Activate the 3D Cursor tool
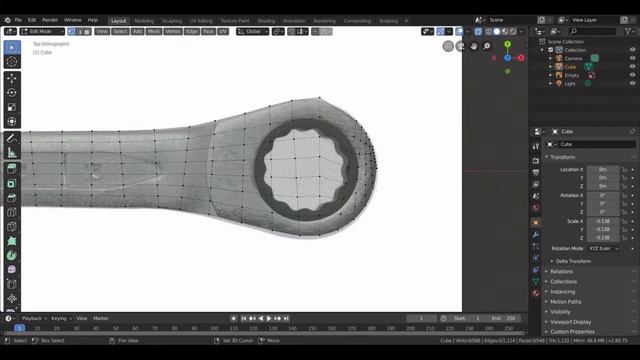 [12, 62]
